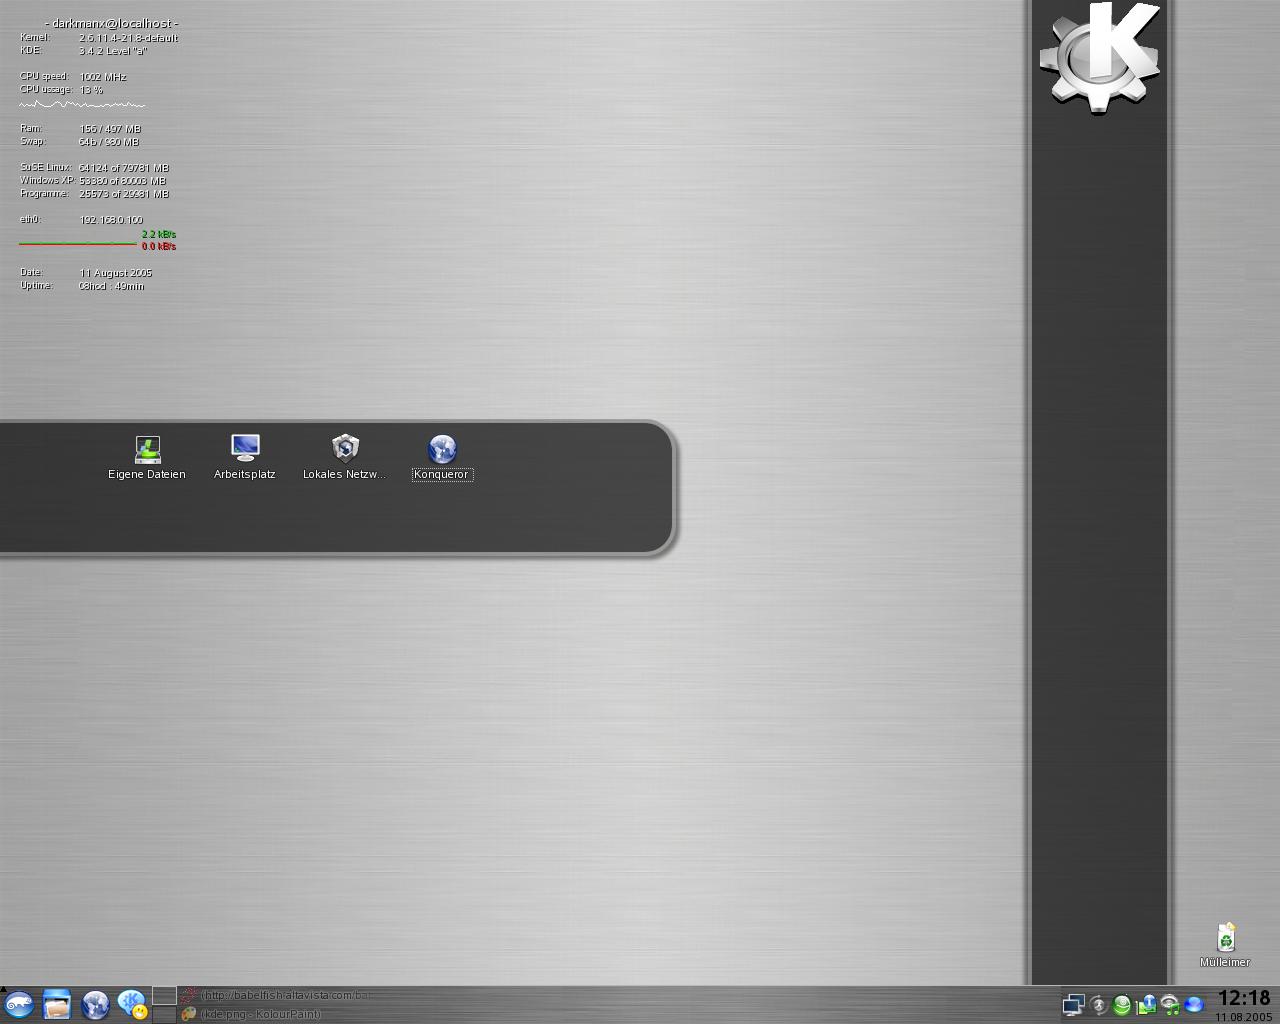Viewport: 1280px width, 1024px height.
Task: Open the home folder panel launcher
Action: click(57, 1004)
